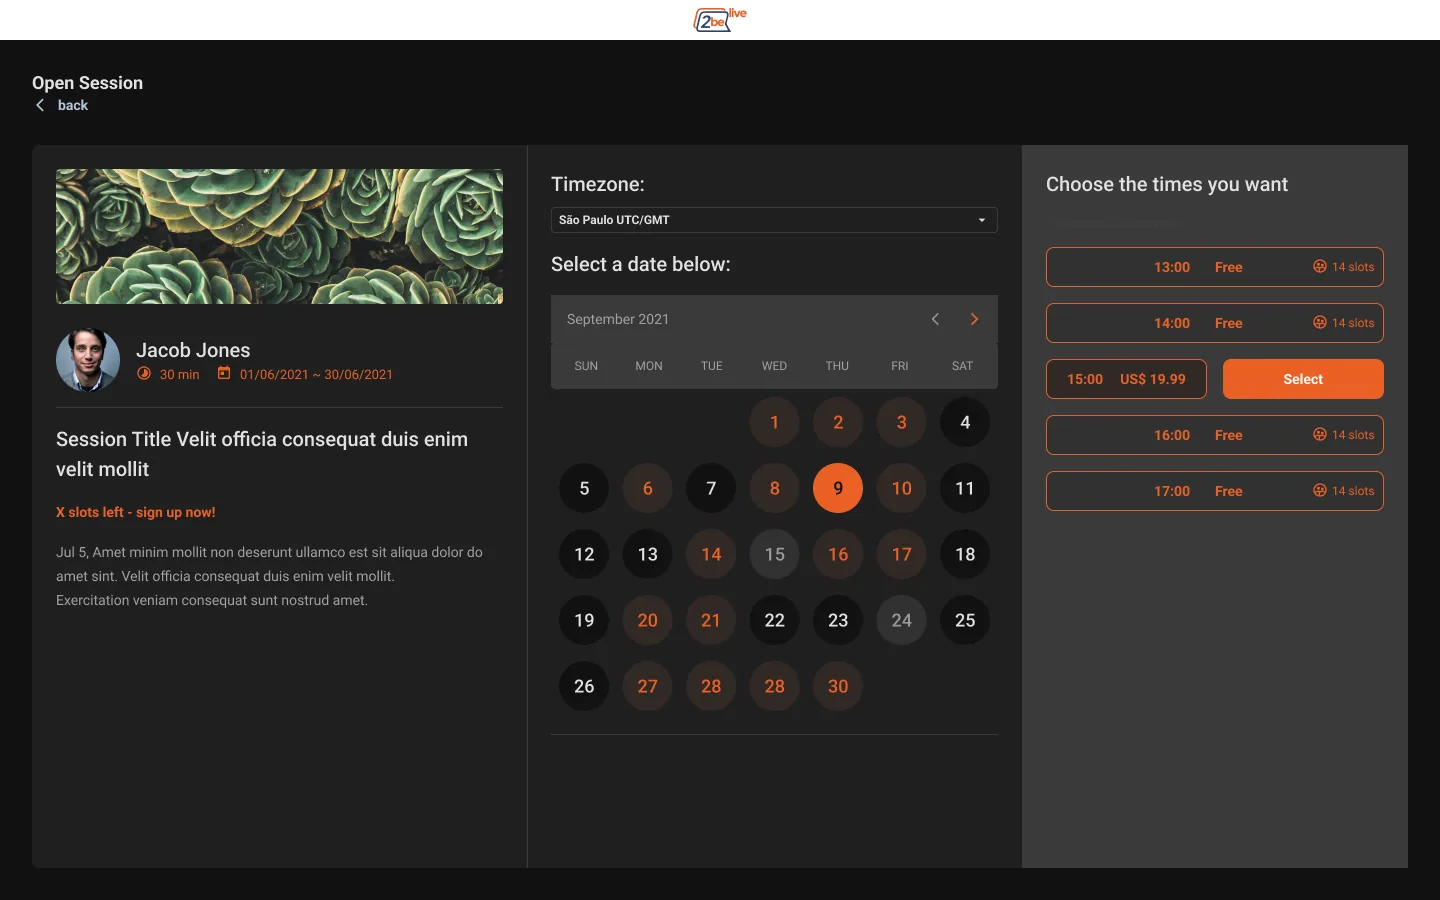The image size is (1440, 900).
Task: Select September 2 on the calendar
Action: [x=838, y=422]
